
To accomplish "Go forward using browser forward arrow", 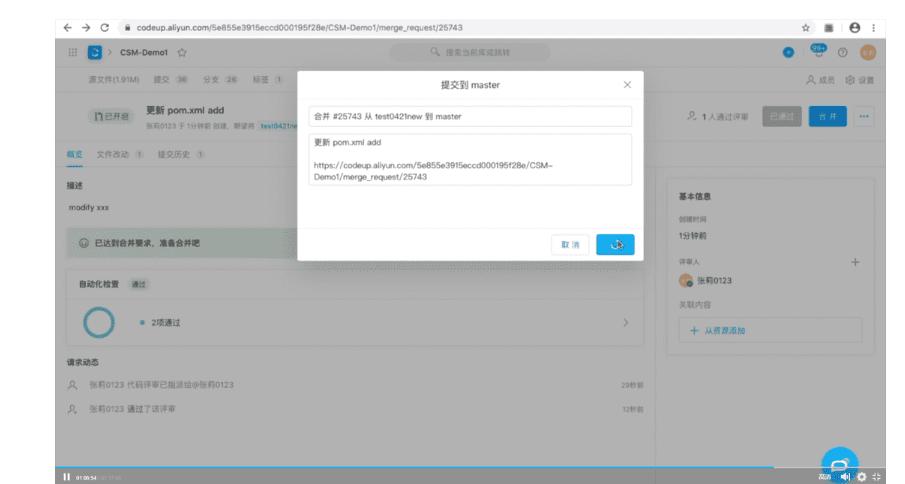I will pyautogui.click(x=86, y=28).
